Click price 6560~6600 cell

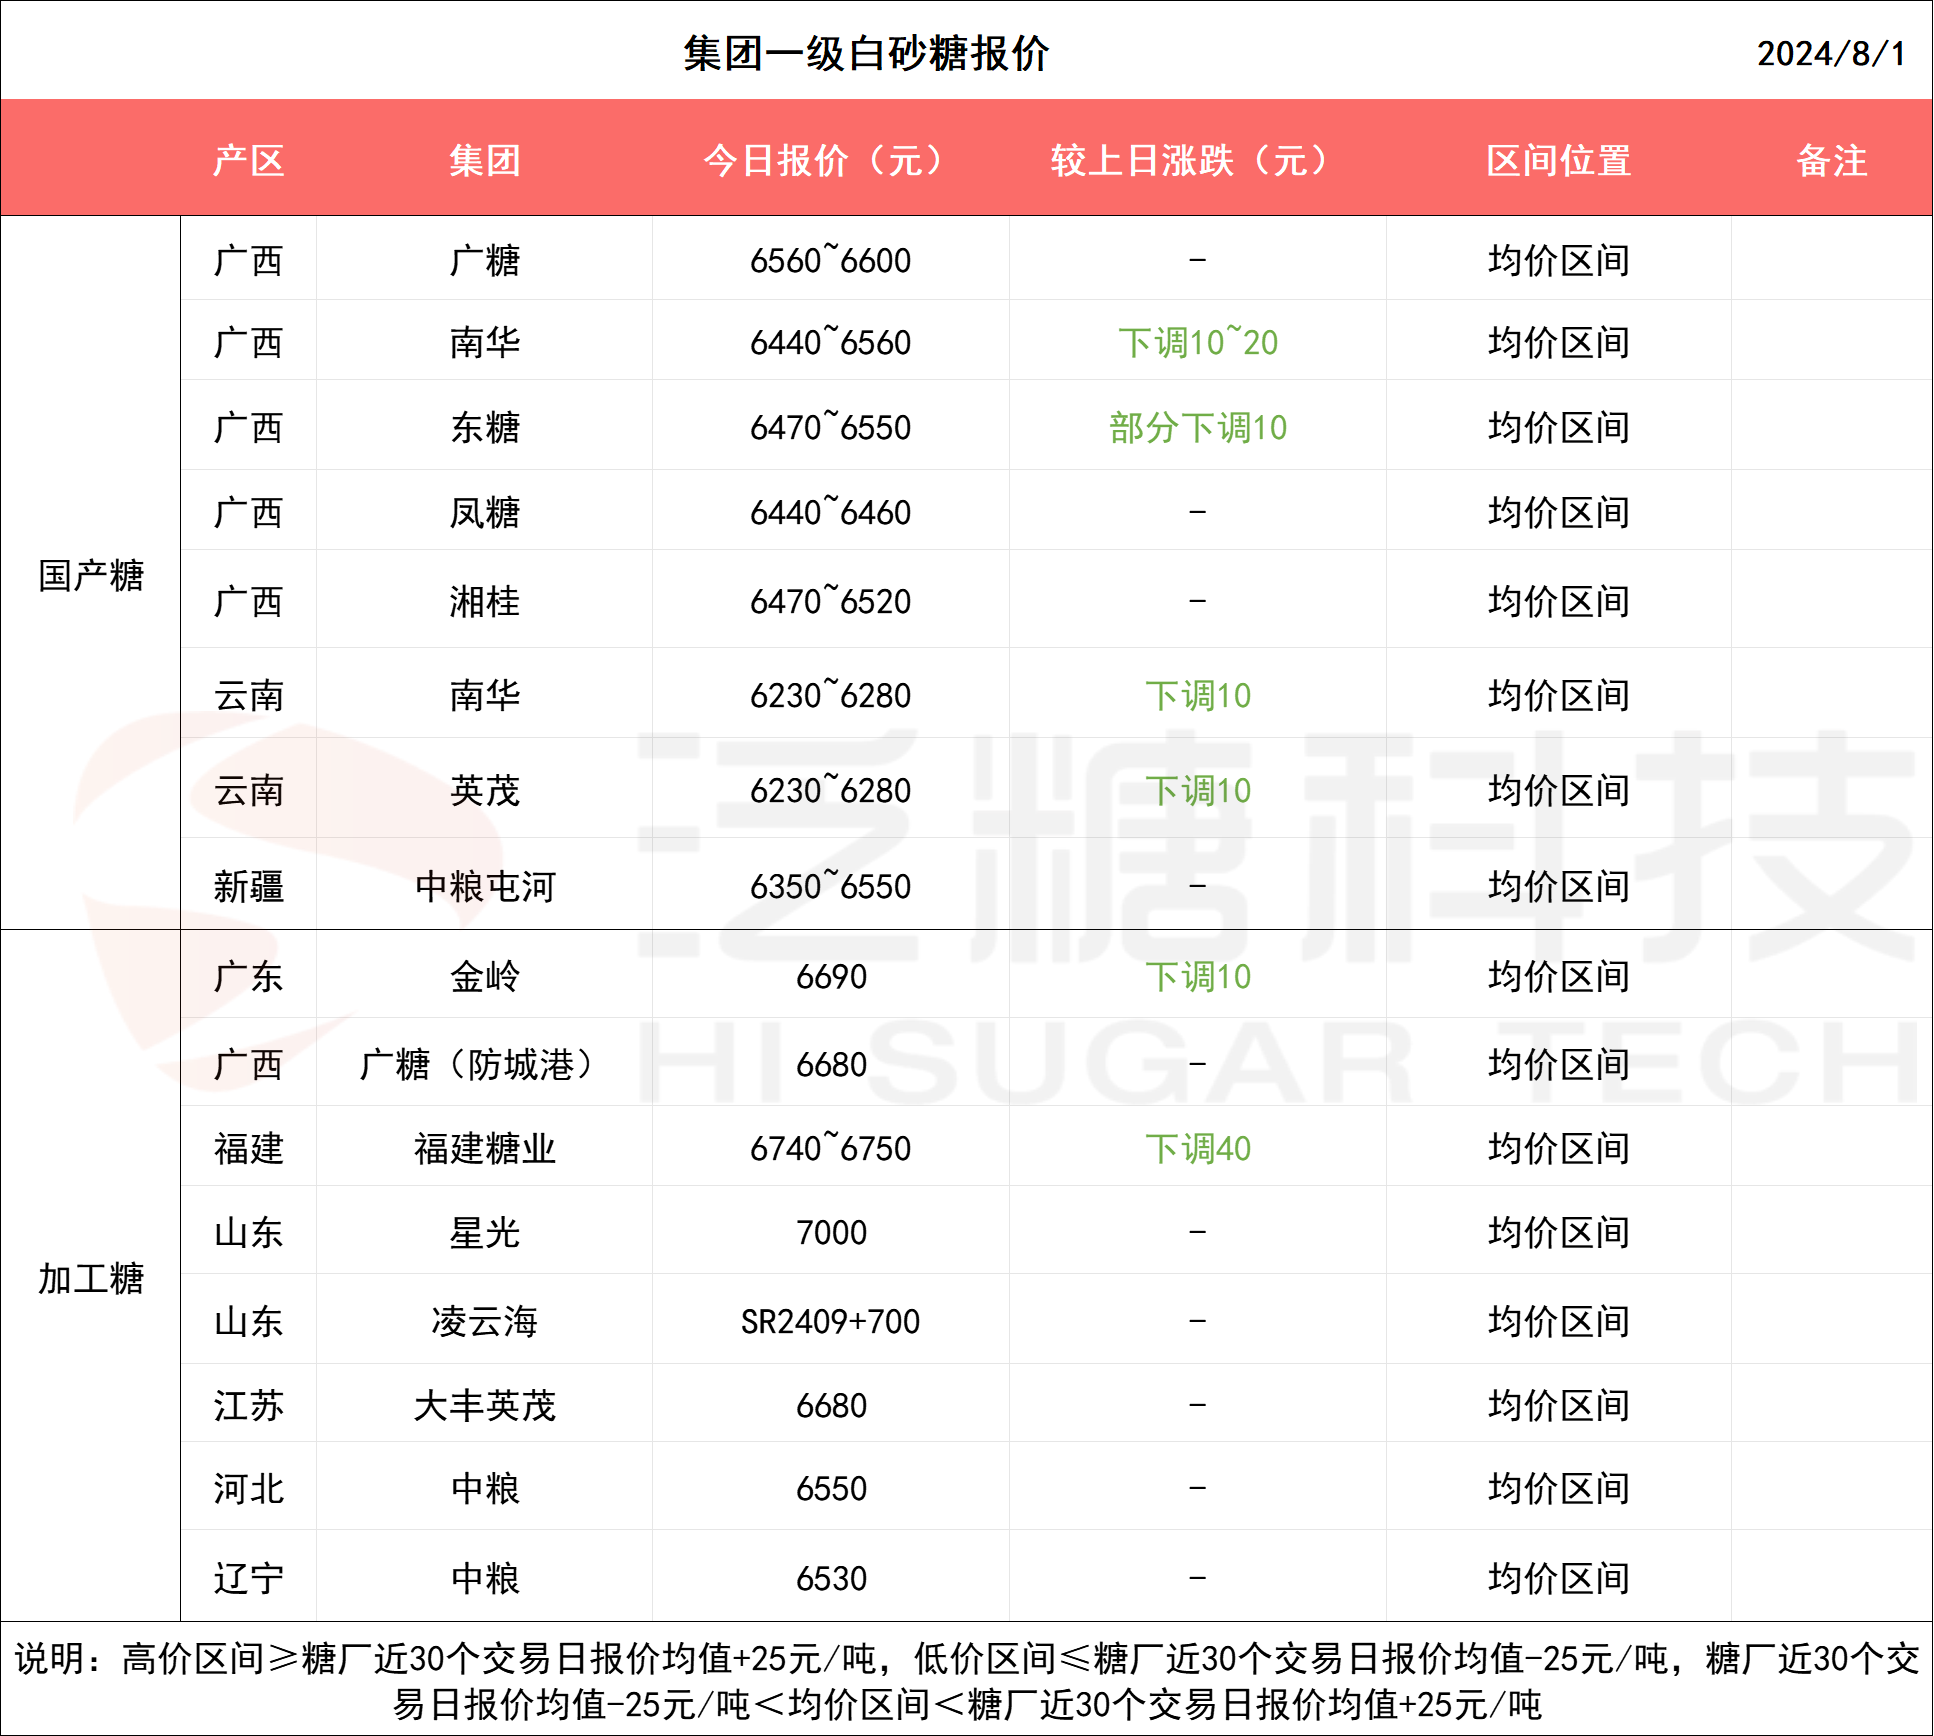click(830, 260)
